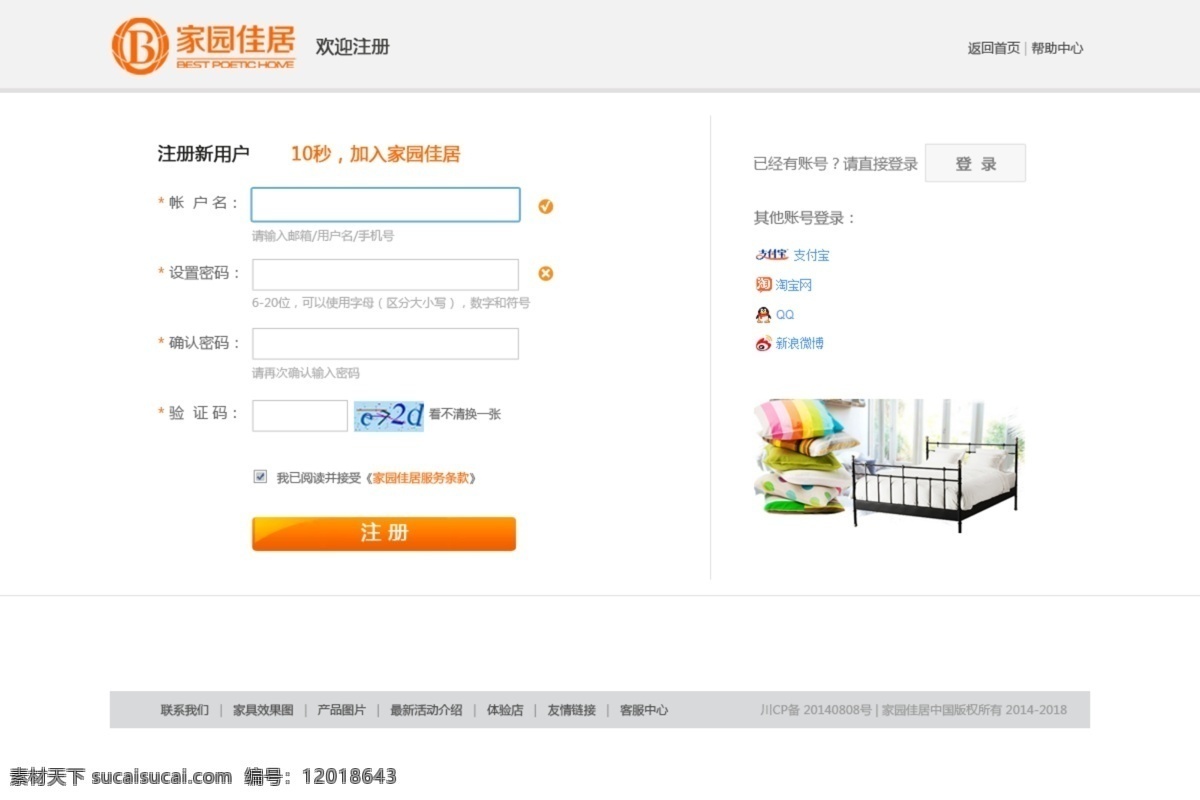
Task: Toggle the 我已阅读并接受 agreement checkbox
Action: [260, 477]
